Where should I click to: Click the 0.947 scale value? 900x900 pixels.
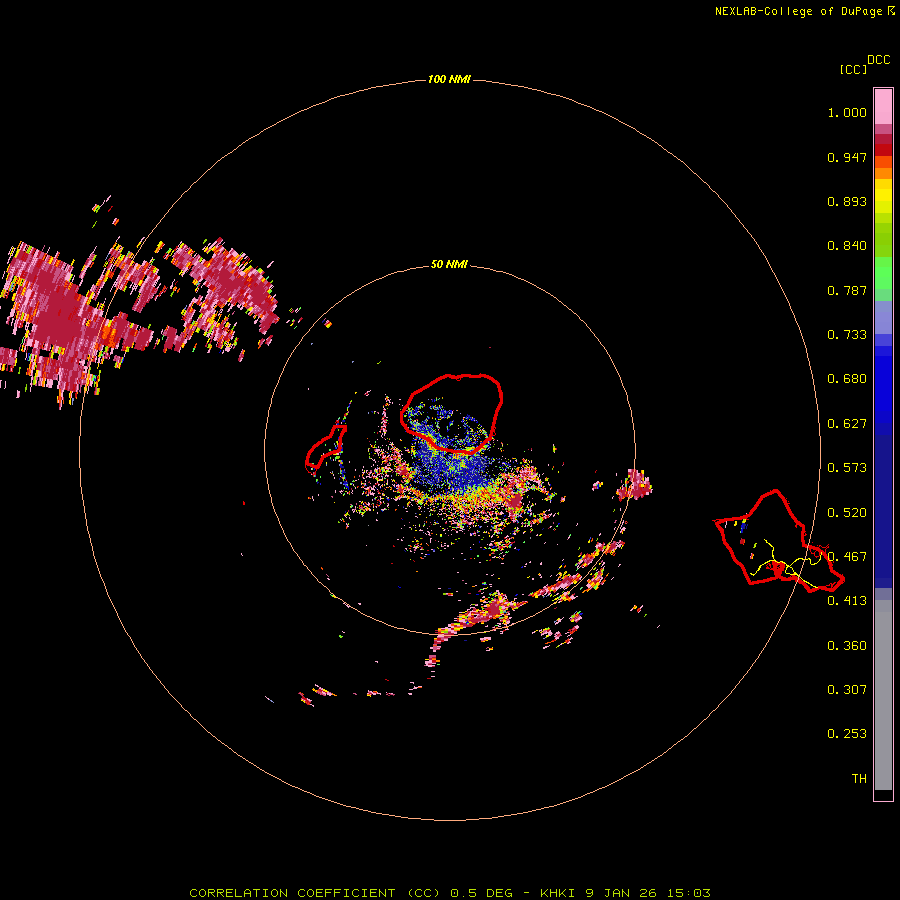click(847, 157)
